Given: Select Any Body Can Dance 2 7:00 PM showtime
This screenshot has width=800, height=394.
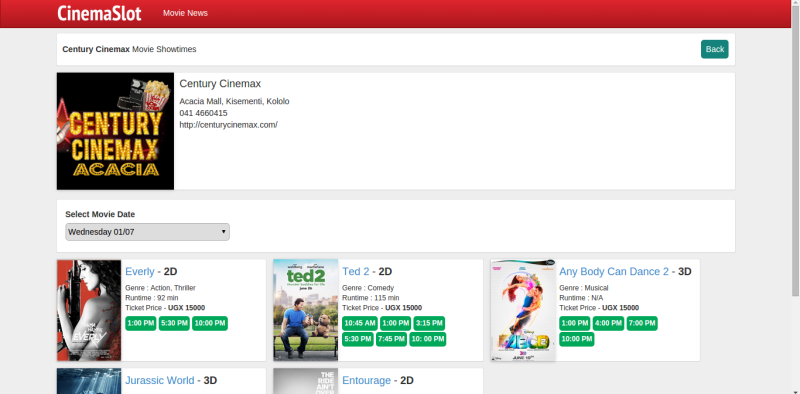Looking at the screenshot, I should pyautogui.click(x=642, y=324).
